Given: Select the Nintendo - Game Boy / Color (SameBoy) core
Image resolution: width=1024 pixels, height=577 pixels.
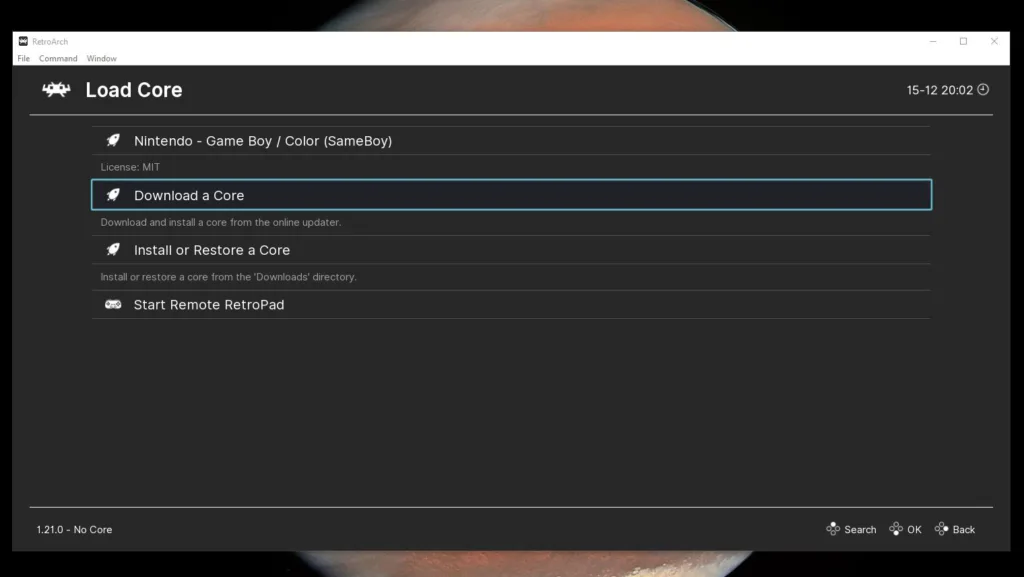Looking at the screenshot, I should point(265,140).
